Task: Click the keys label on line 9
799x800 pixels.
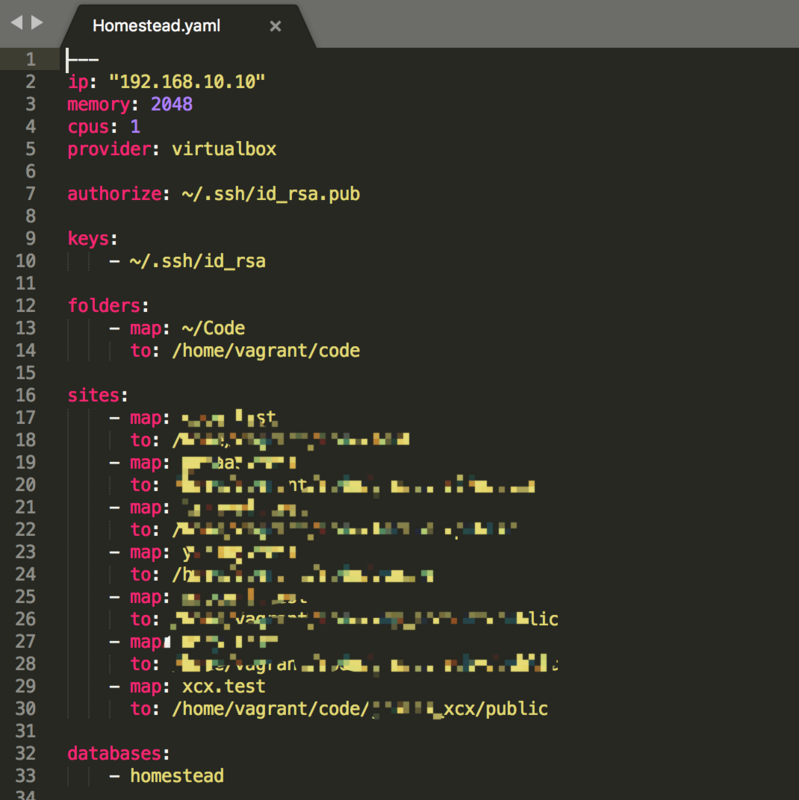Action: [88, 239]
